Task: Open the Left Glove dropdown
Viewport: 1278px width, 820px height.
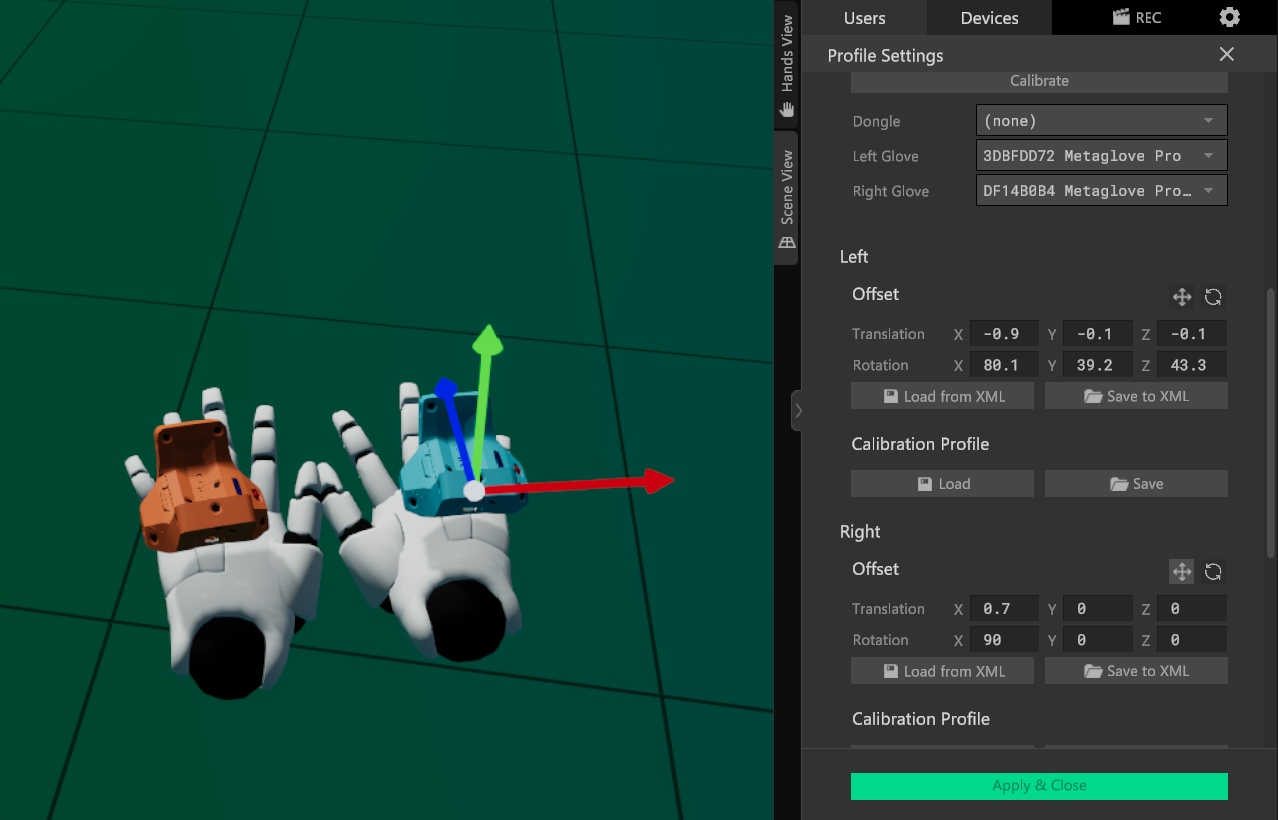Action: click(1101, 156)
